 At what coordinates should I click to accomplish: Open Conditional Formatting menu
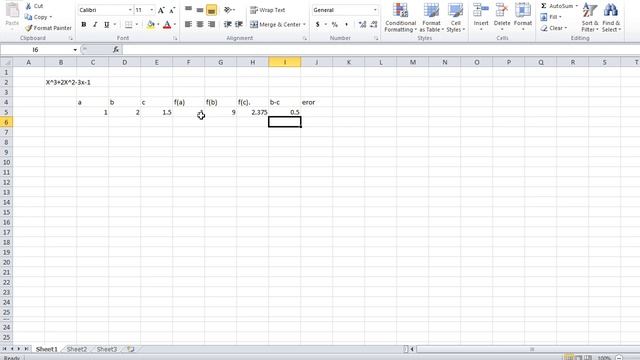pos(400,18)
